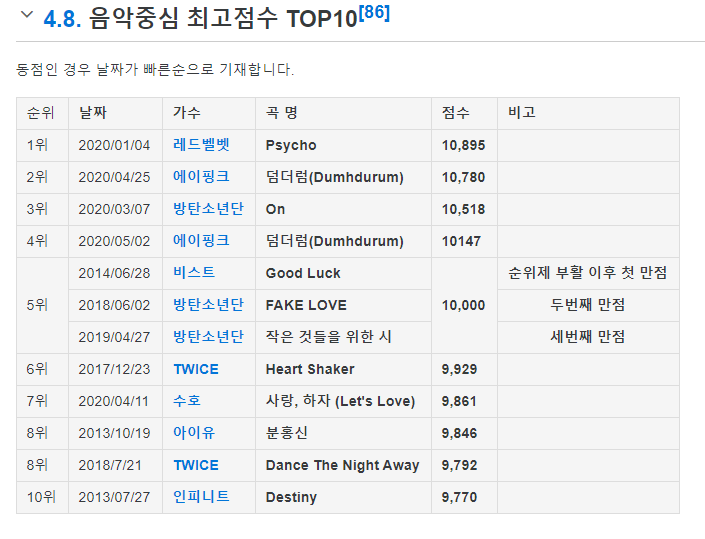
Task: Click the song title FAKE LOVE
Action: (306, 305)
